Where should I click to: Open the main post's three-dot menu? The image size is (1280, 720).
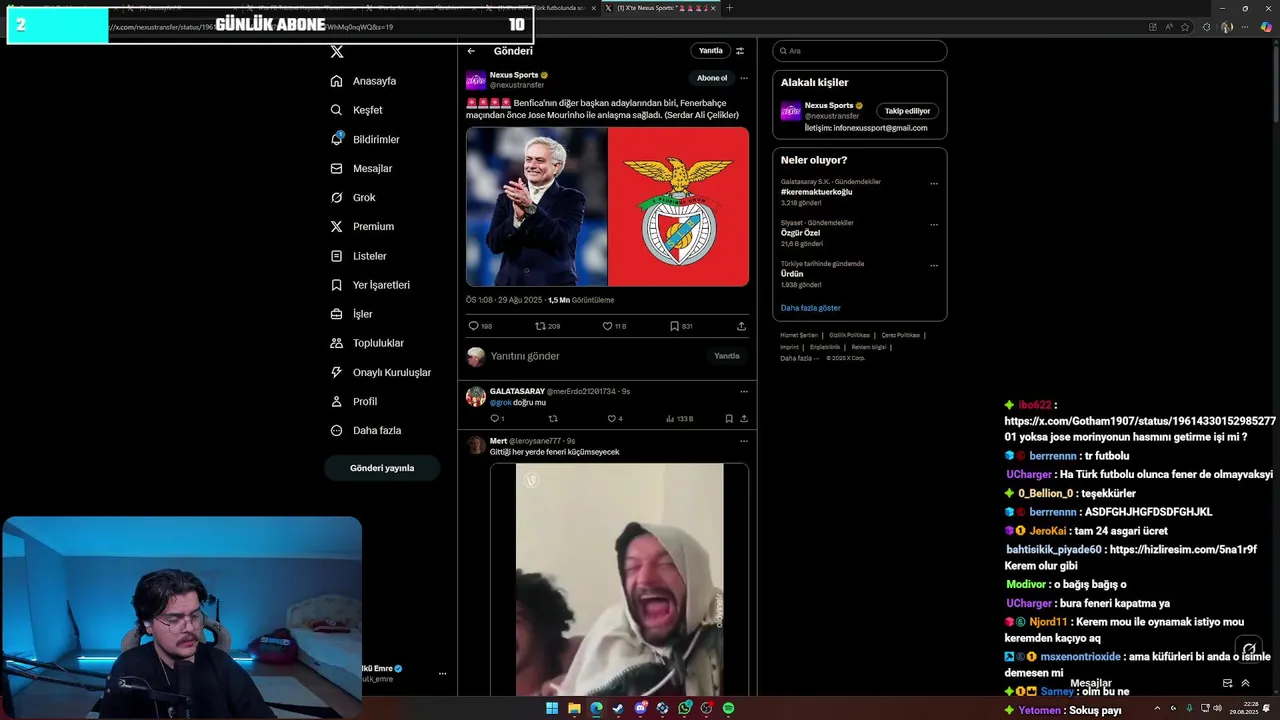click(744, 78)
